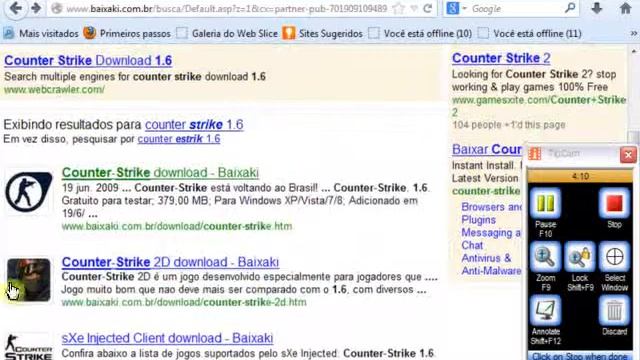Click the Counter-Strike 2D soldier thumbnail
This screenshot has width=640, height=360.
[29, 280]
